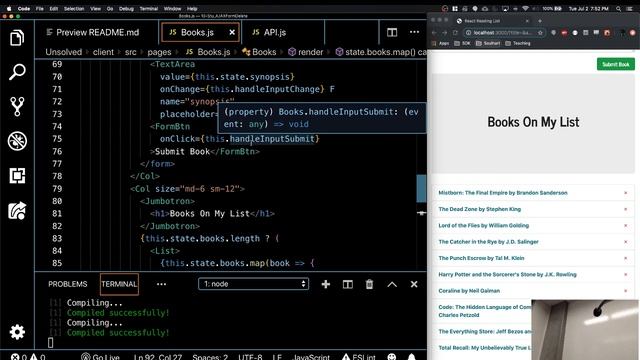Viewport: 640px width, 360px height.
Task: Show more panel tabs ellipsis
Action: click(161, 284)
